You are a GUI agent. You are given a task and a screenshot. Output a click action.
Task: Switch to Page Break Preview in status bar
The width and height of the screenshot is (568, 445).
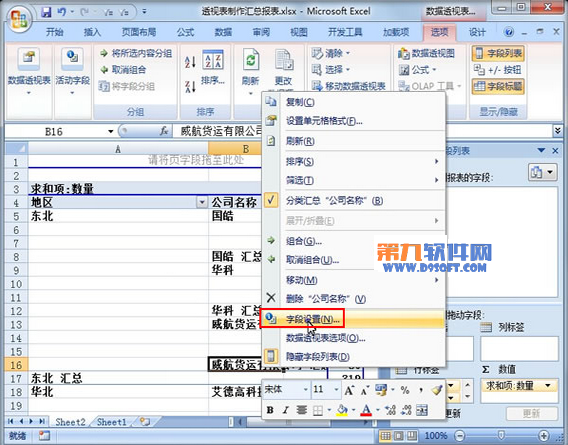point(412,435)
